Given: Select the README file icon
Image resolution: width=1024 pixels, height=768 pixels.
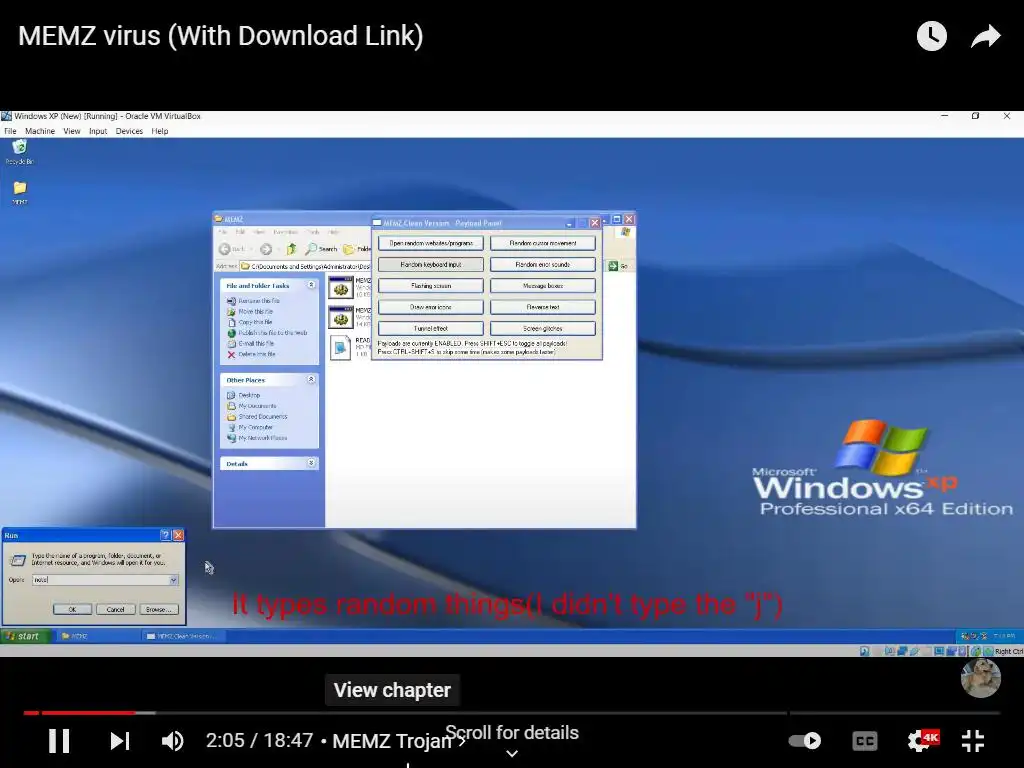Looking at the screenshot, I should (340, 347).
